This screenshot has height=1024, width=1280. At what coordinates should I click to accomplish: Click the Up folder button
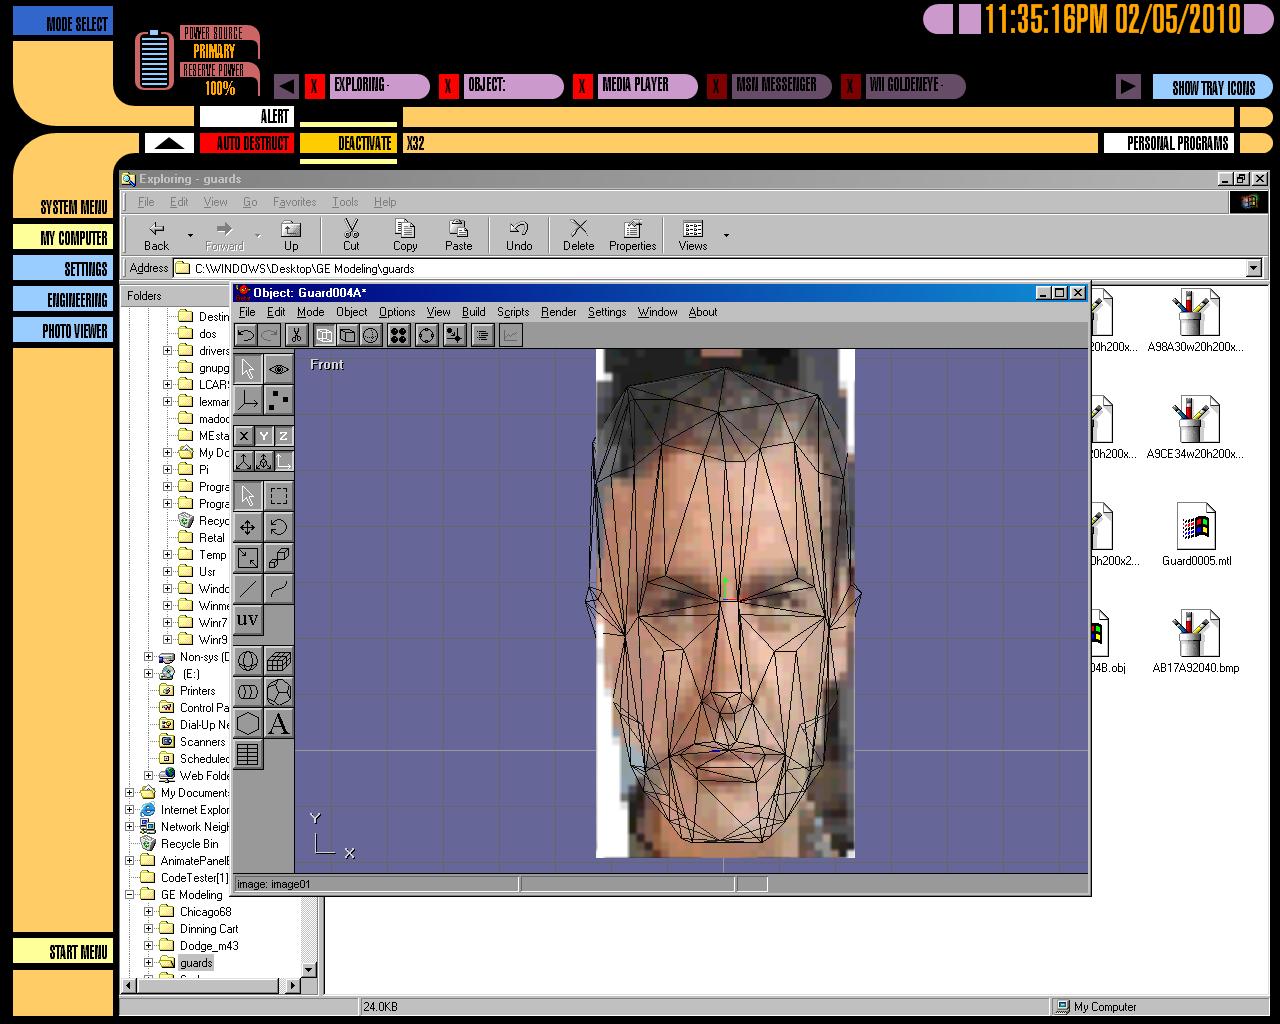pyautogui.click(x=291, y=236)
